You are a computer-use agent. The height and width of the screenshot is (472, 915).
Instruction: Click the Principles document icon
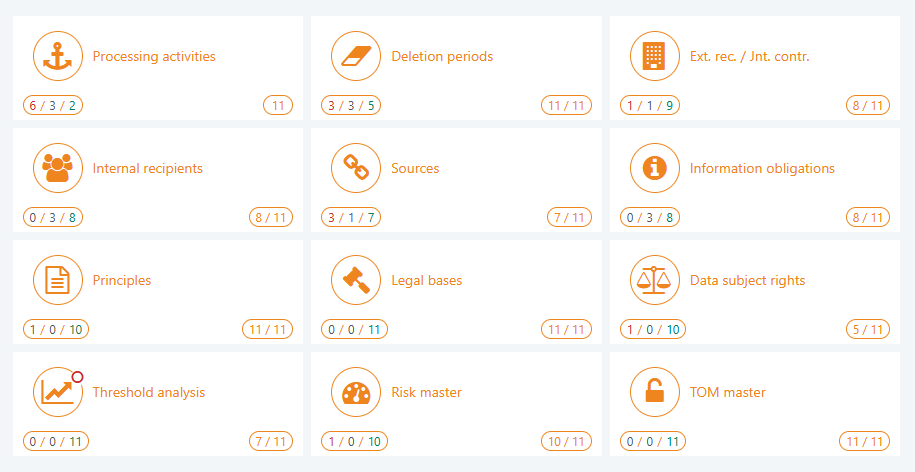coord(58,280)
